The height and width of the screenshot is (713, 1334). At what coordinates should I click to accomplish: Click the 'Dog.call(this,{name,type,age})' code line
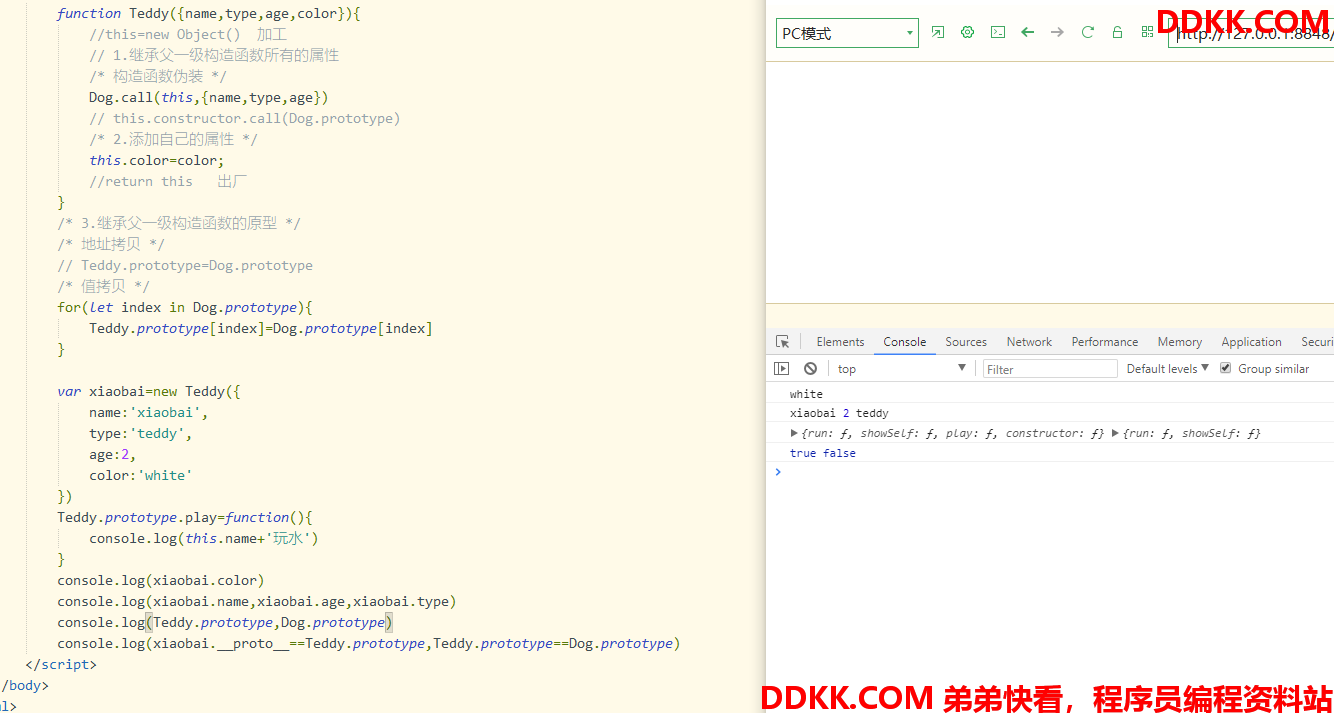coord(209,97)
